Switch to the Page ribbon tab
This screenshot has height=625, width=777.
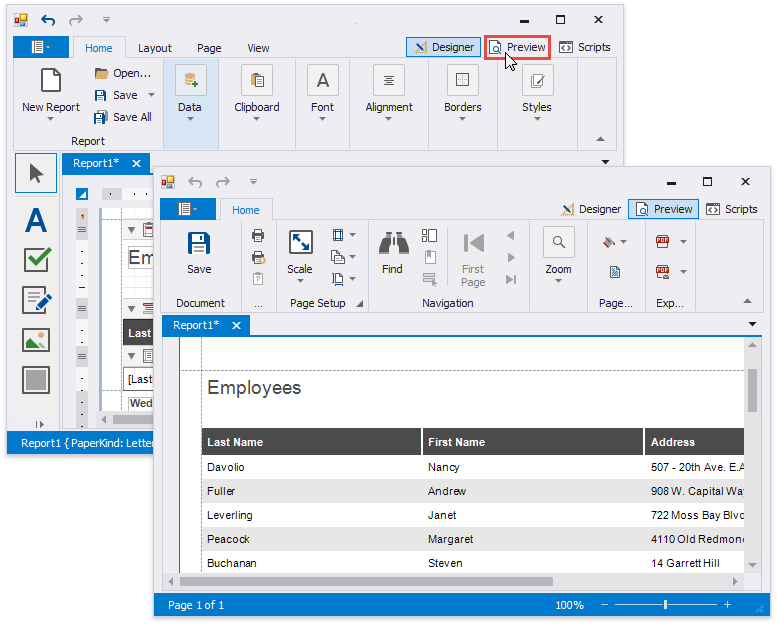point(209,48)
